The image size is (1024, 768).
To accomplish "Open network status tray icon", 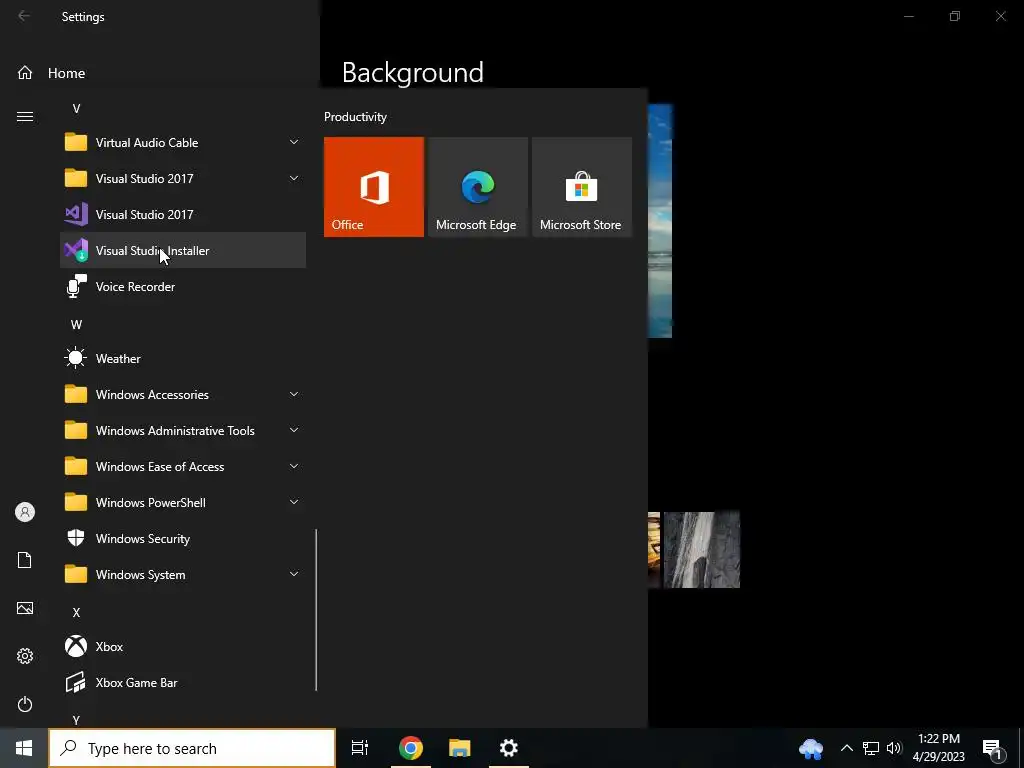I will [871, 748].
